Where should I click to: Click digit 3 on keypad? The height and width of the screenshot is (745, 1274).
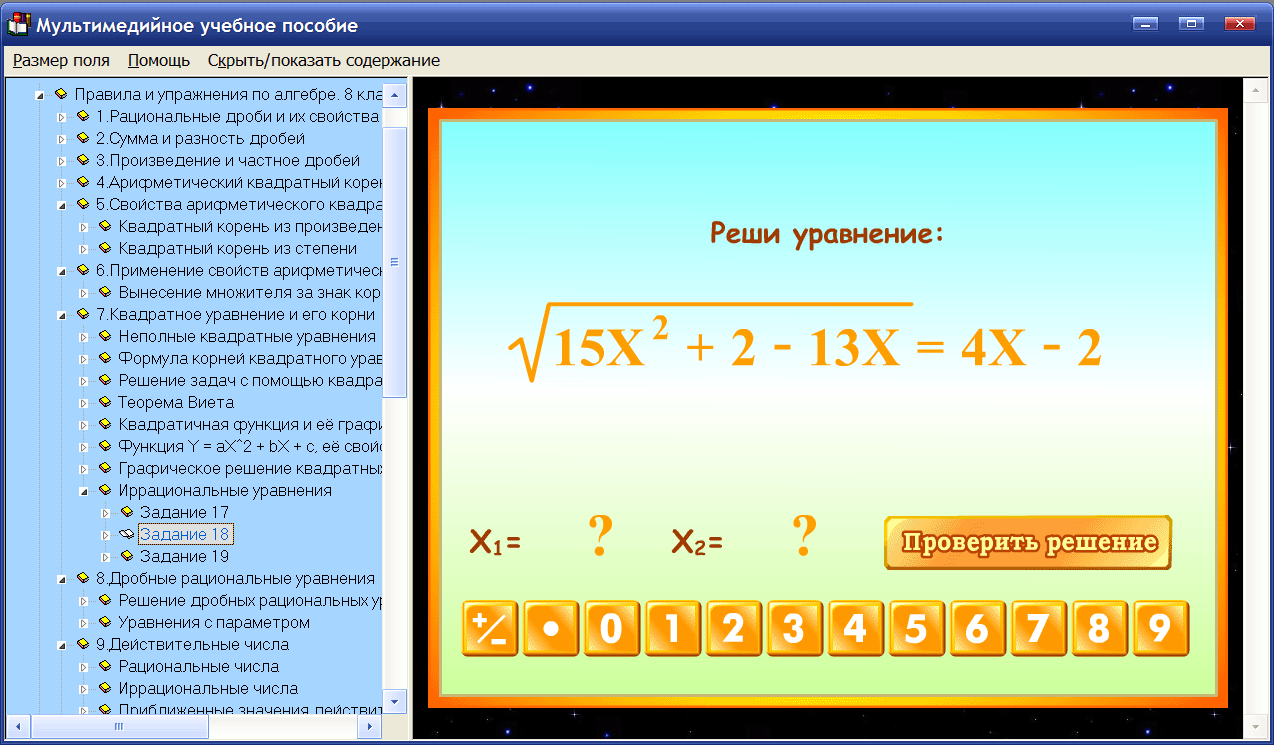coord(794,628)
